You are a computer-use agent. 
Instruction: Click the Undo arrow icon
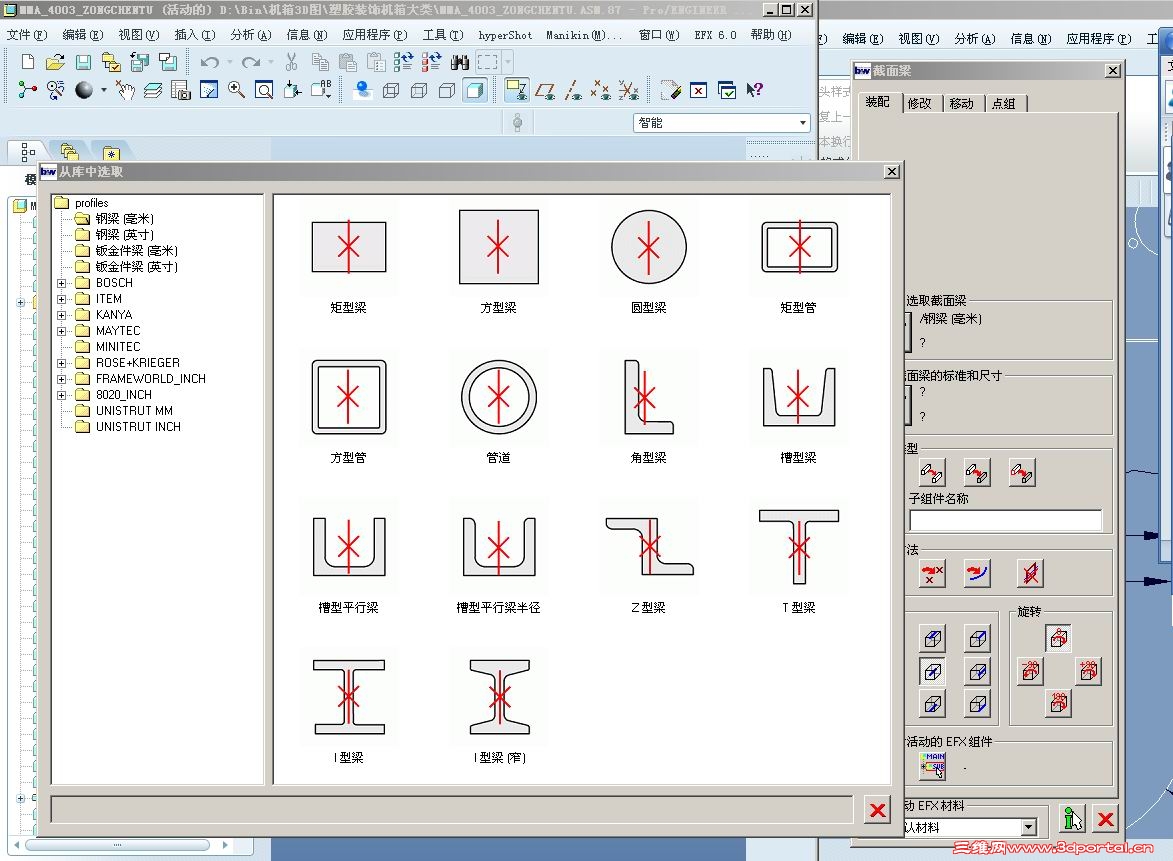210,62
